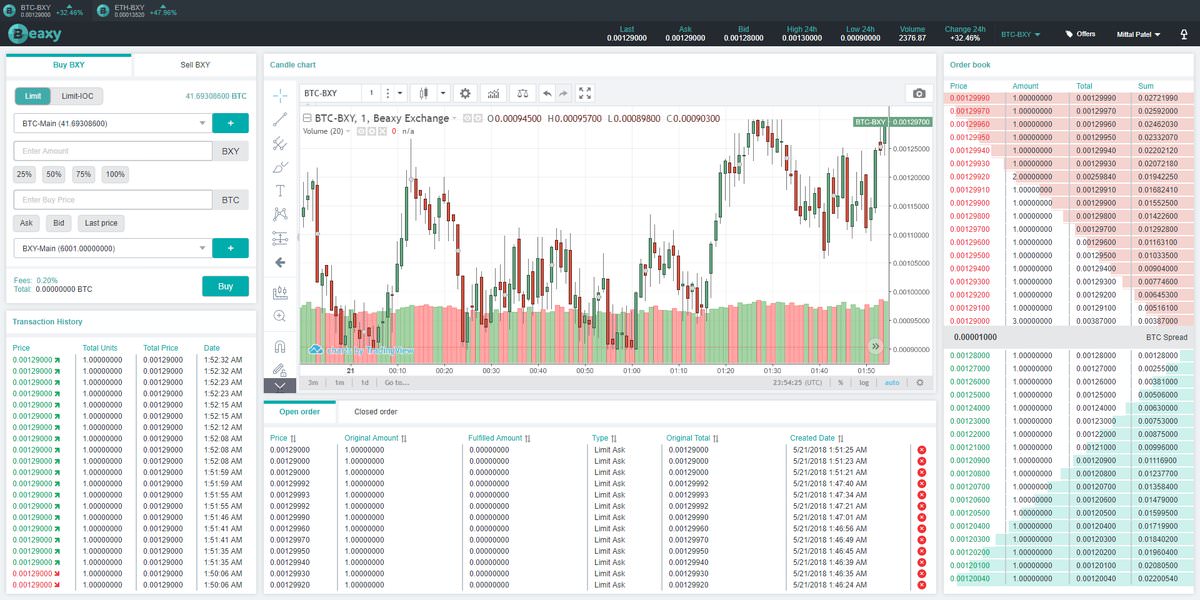Toggle log scale on chart
This screenshot has width=1200, height=600.
click(x=864, y=383)
